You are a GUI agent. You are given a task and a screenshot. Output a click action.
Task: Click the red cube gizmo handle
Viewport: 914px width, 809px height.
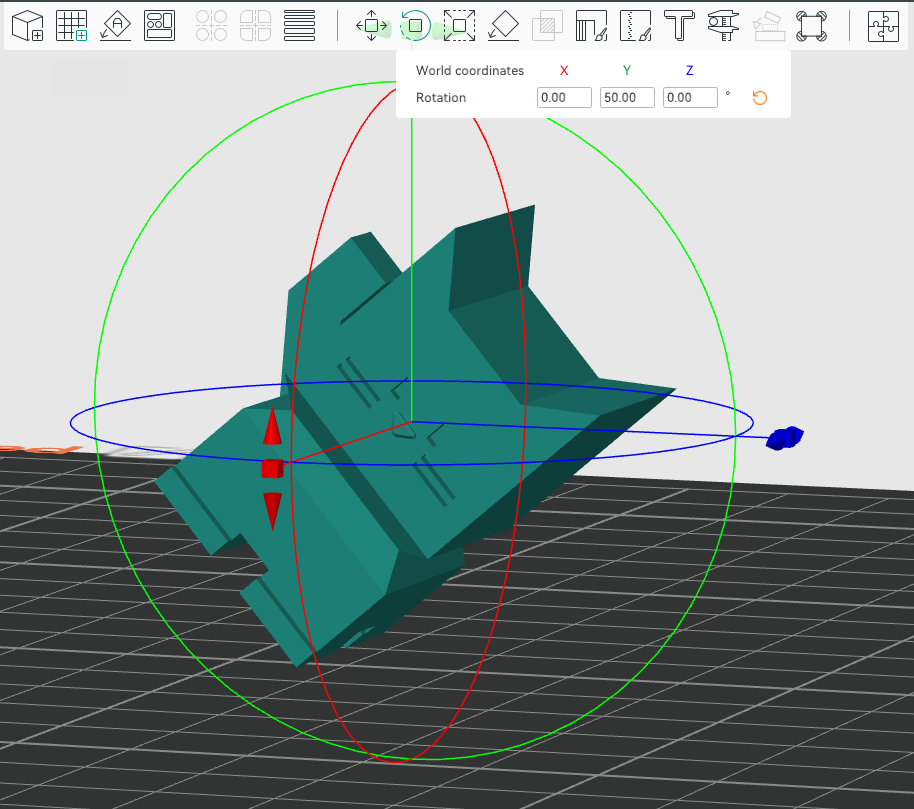pyautogui.click(x=272, y=468)
